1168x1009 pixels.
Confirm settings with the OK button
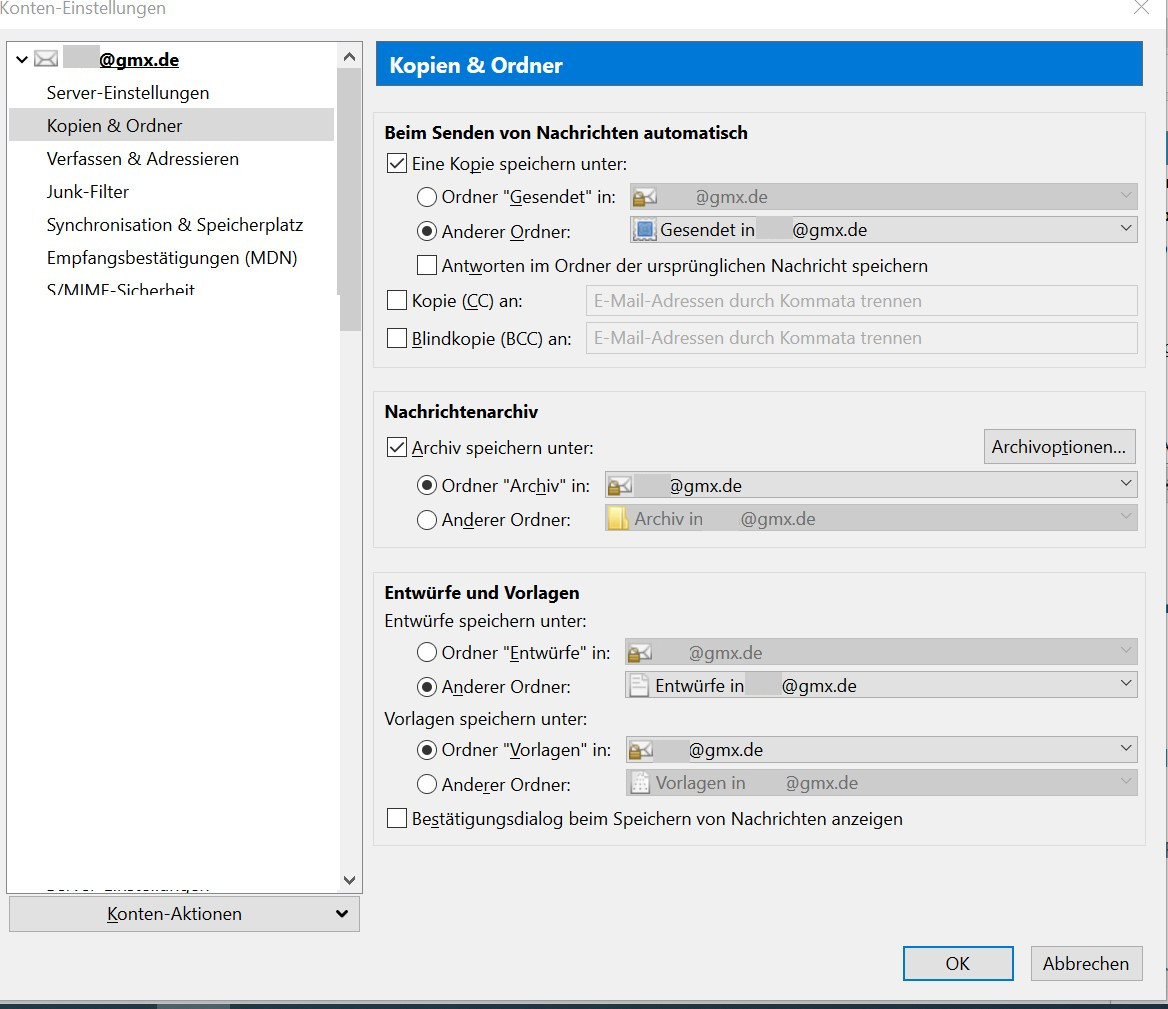pyautogui.click(x=957, y=964)
